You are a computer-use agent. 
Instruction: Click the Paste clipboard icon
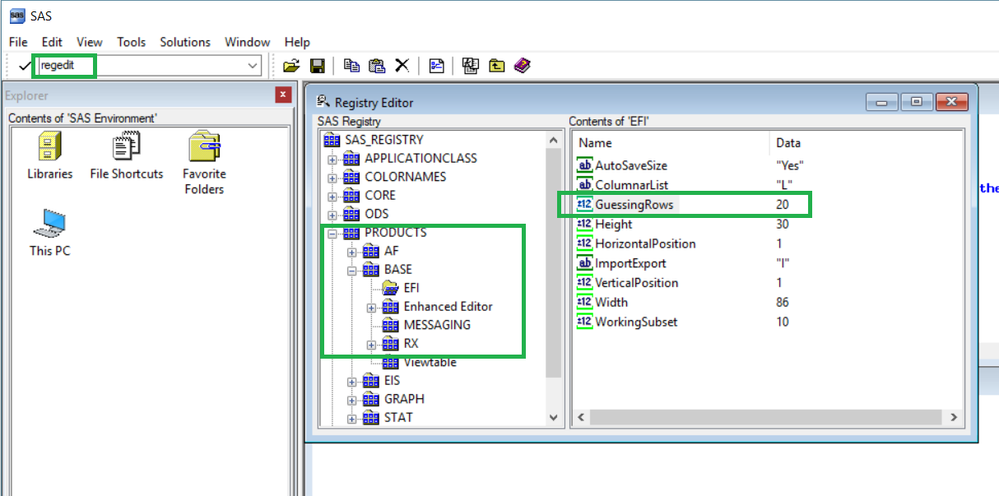377,65
